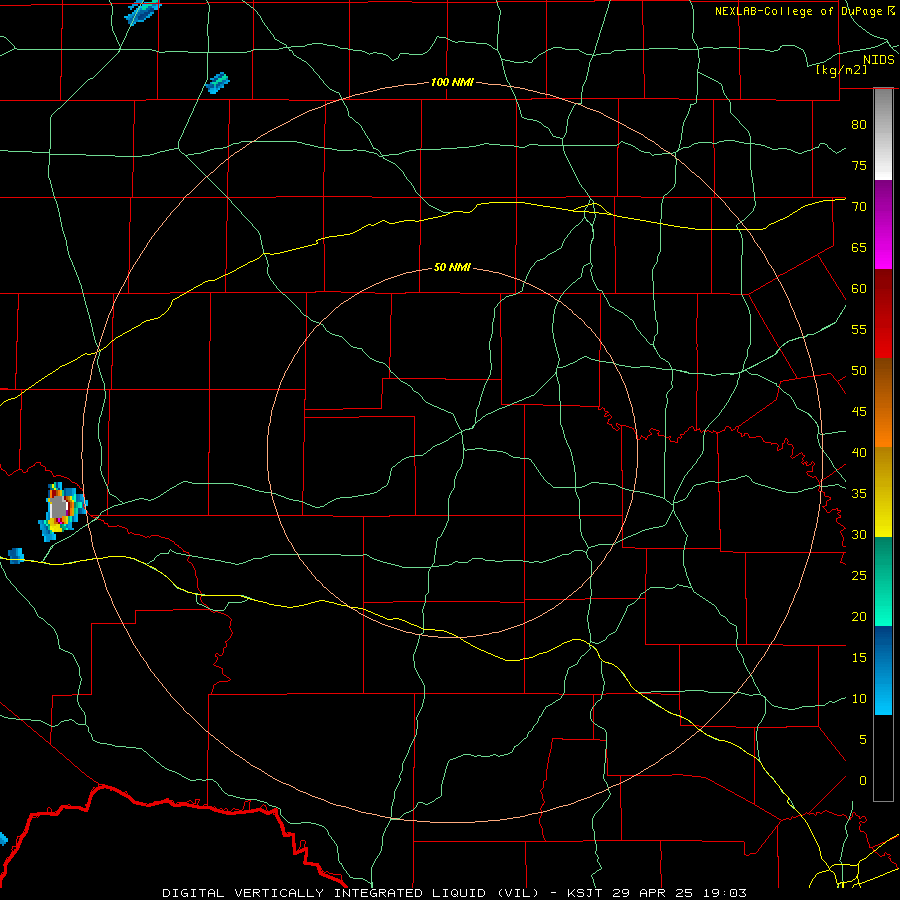Click the legend value 5
Image resolution: width=900 pixels, height=900 pixels.
(x=863, y=740)
